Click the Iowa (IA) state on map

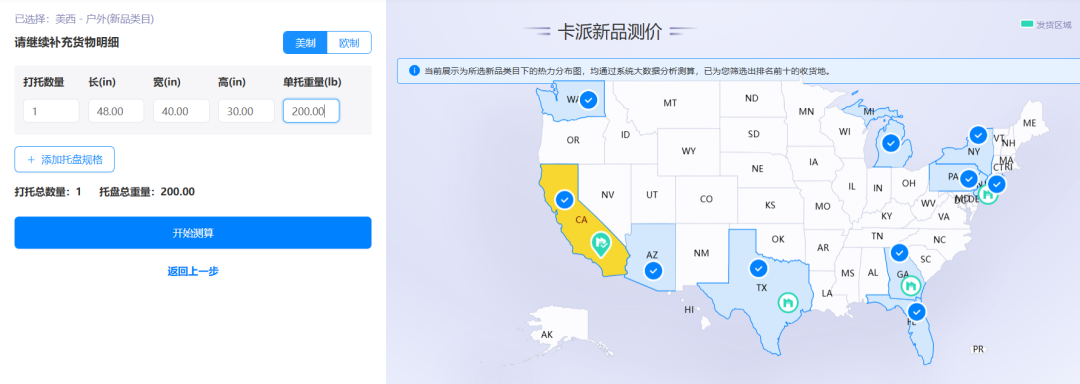tap(814, 162)
